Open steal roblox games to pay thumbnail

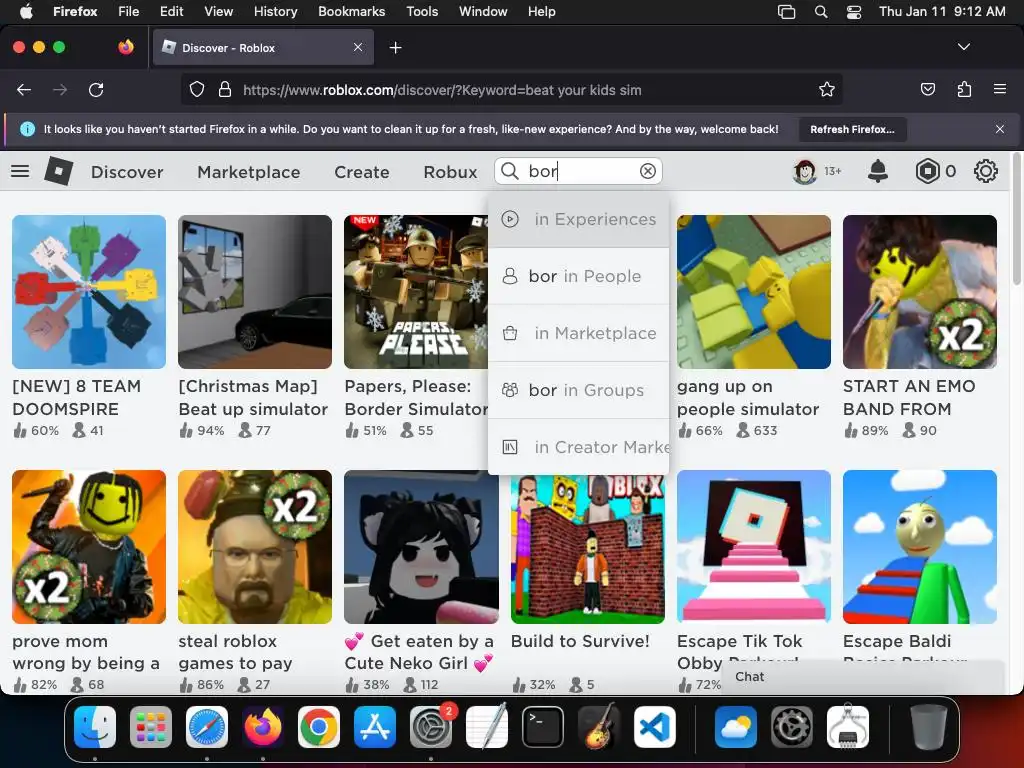pyautogui.click(x=255, y=547)
